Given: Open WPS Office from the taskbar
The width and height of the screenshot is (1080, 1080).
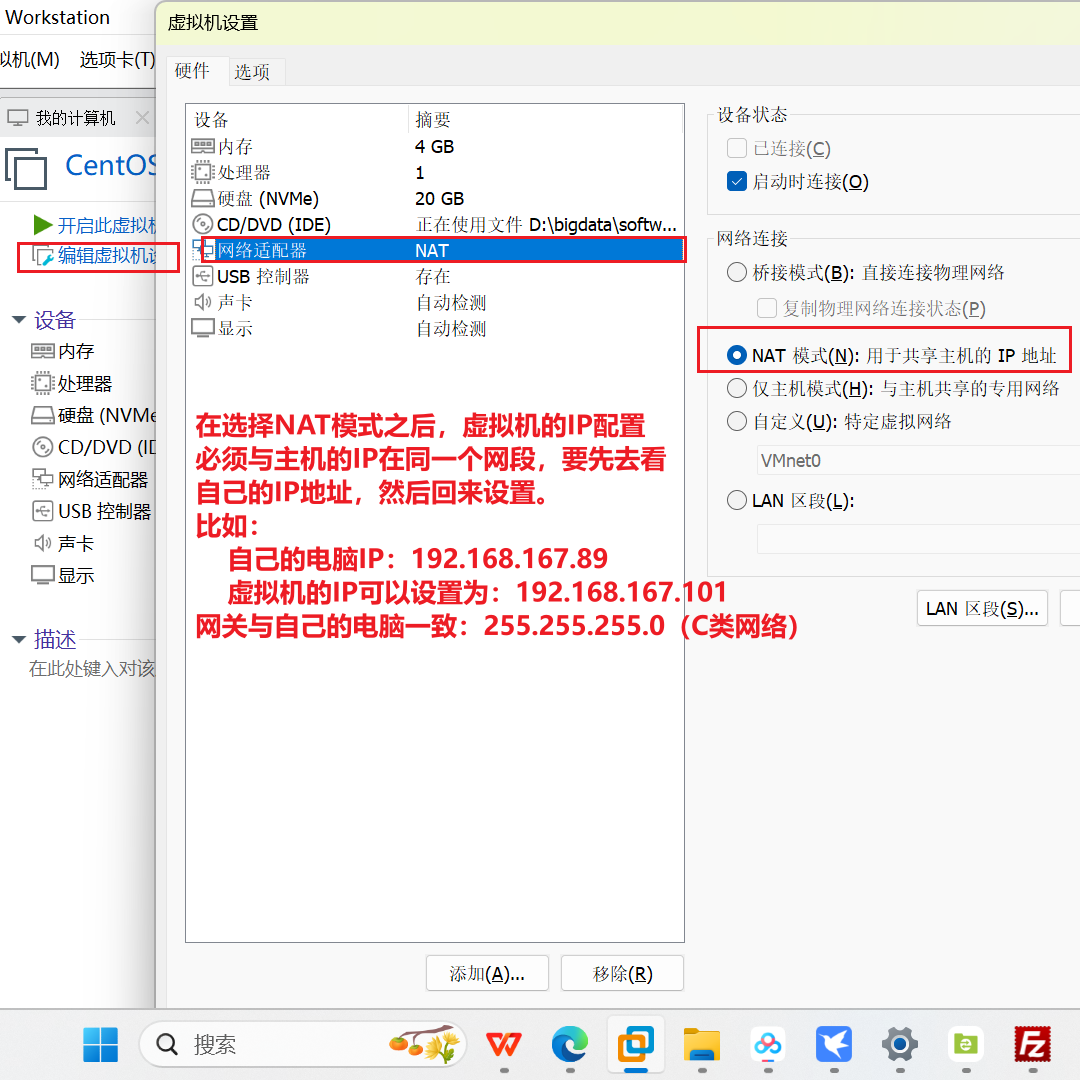Looking at the screenshot, I should tap(503, 1044).
